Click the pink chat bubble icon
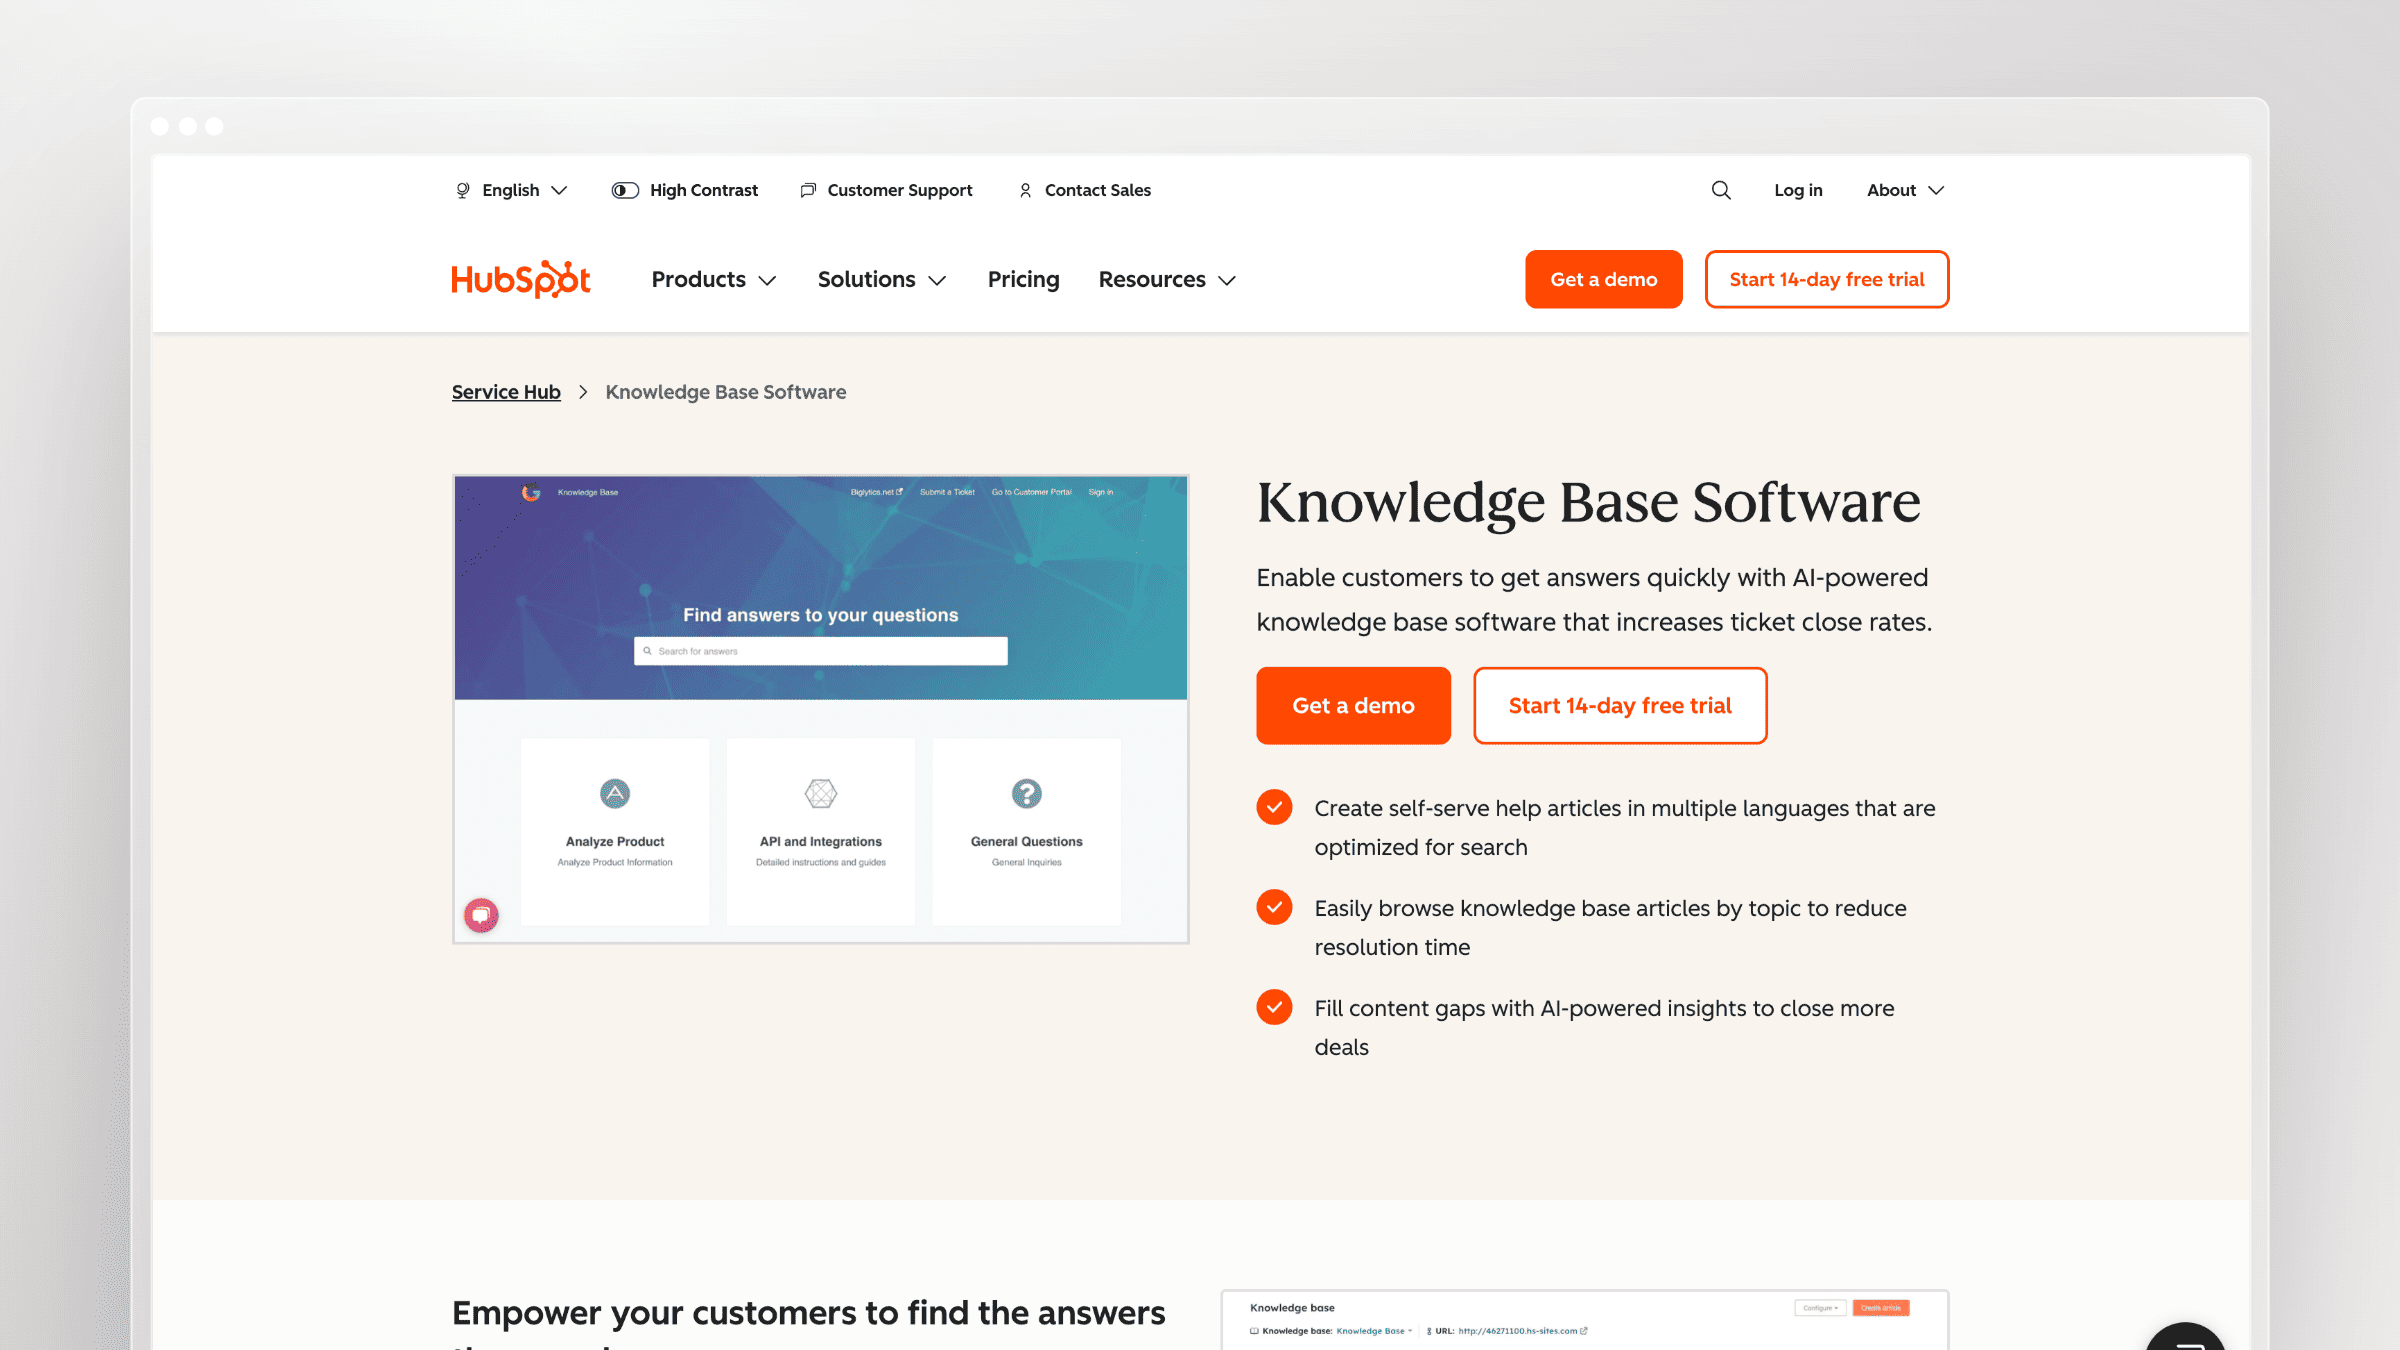This screenshot has width=2400, height=1350. point(481,915)
